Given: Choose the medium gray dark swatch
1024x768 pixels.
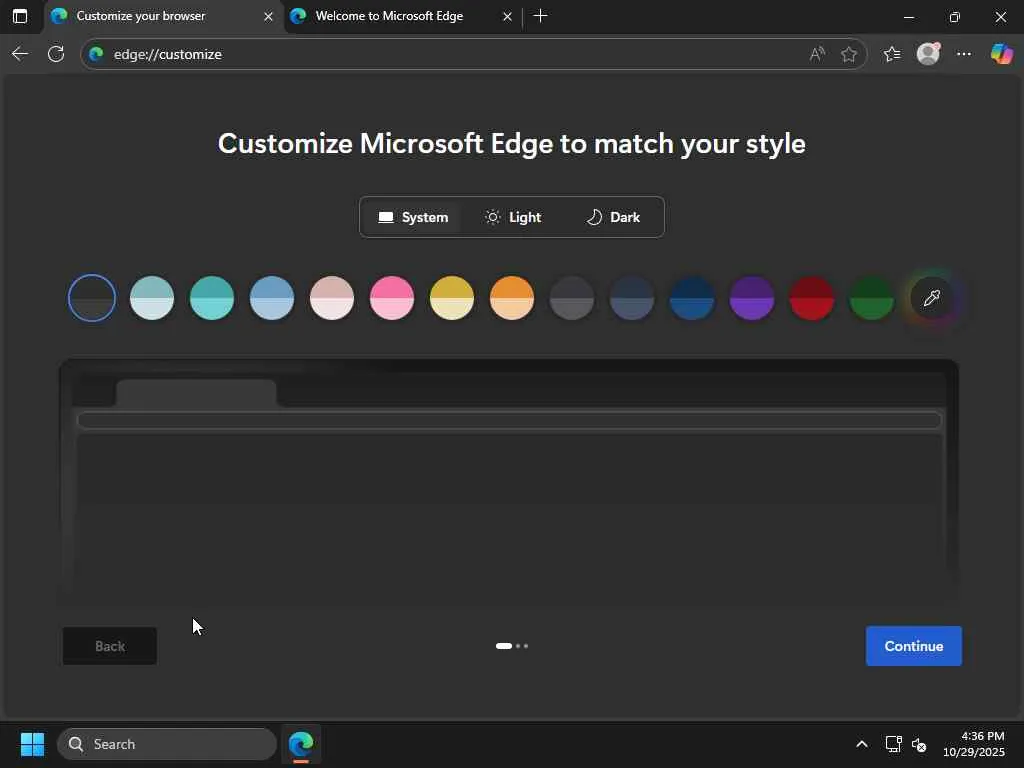Looking at the screenshot, I should (572, 298).
